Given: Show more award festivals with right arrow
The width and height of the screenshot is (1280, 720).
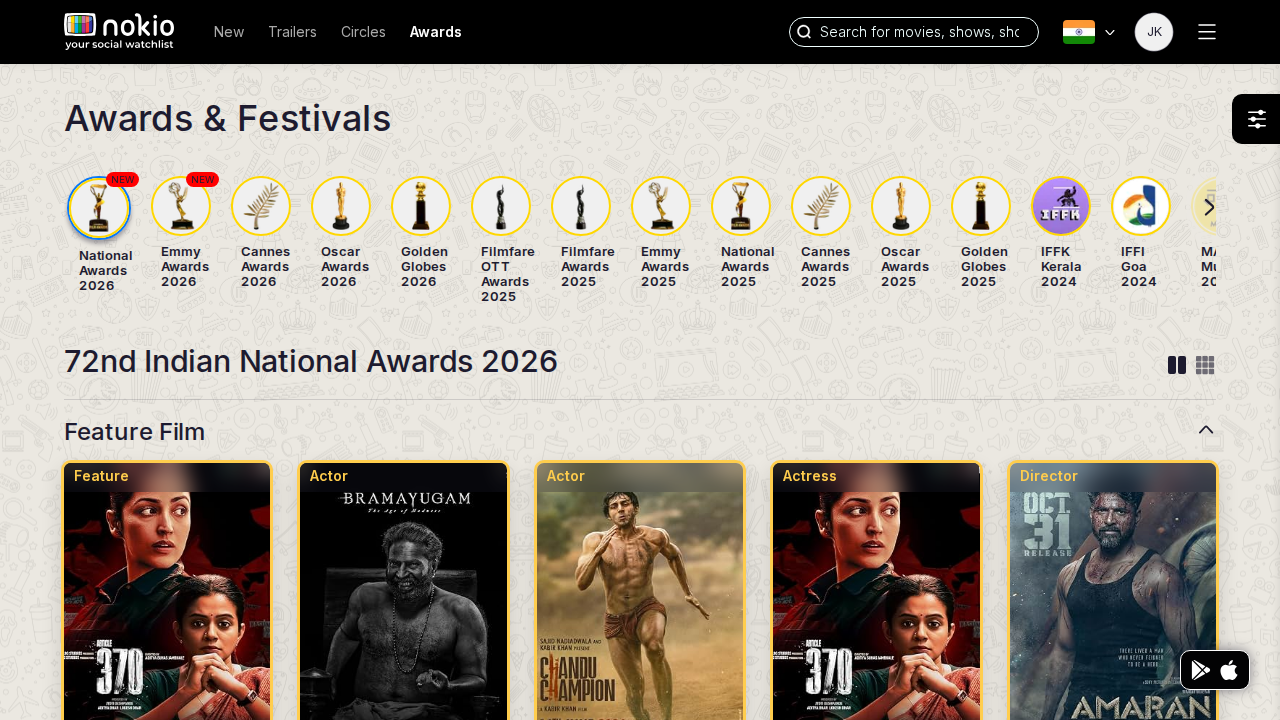Looking at the screenshot, I should 1209,207.
